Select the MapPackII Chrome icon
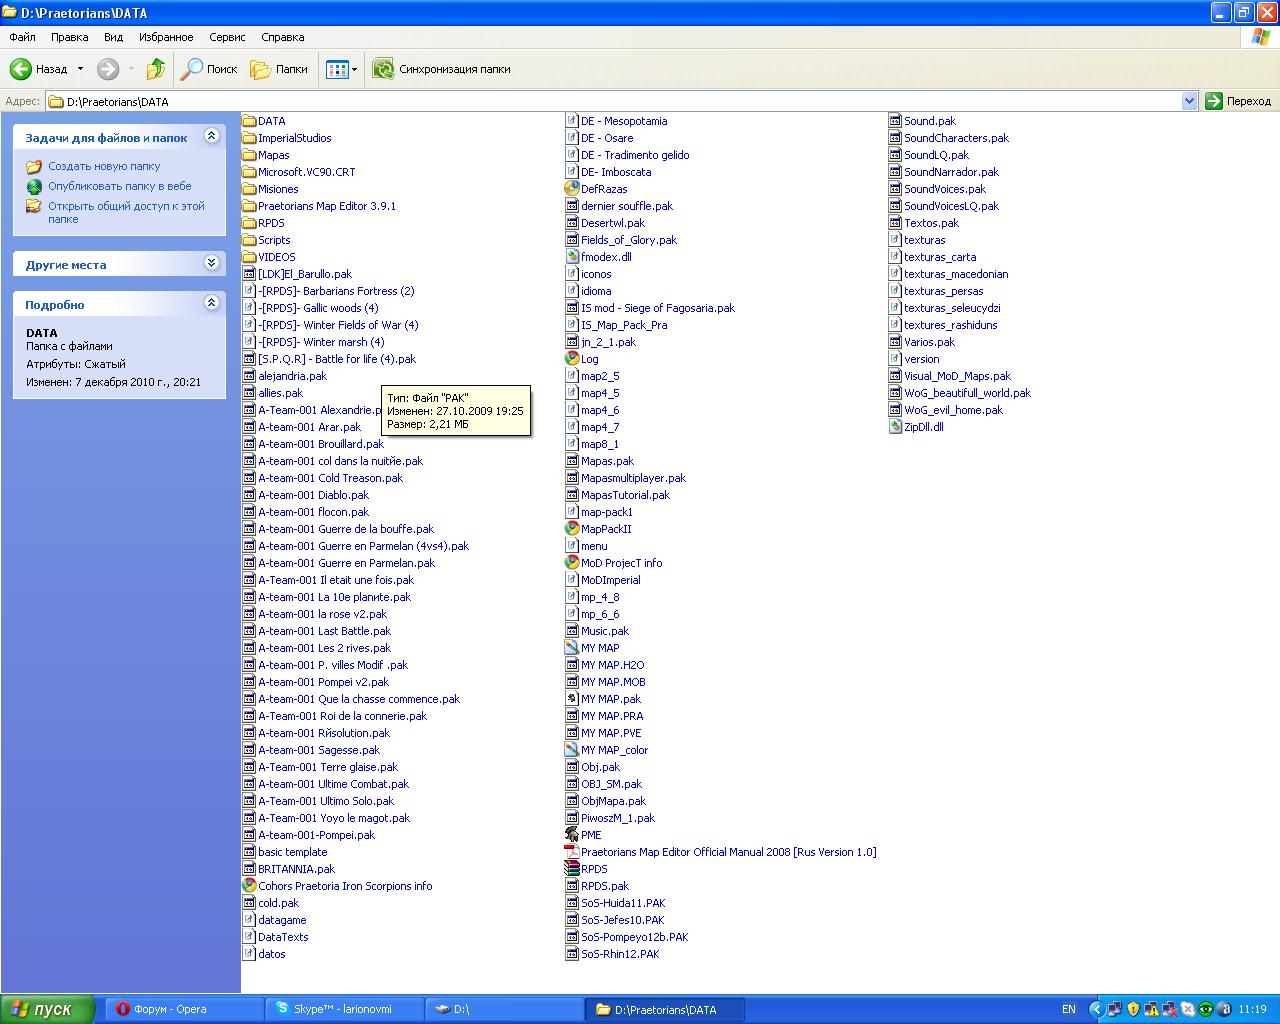Image resolution: width=1280 pixels, height=1024 pixels. (572, 529)
